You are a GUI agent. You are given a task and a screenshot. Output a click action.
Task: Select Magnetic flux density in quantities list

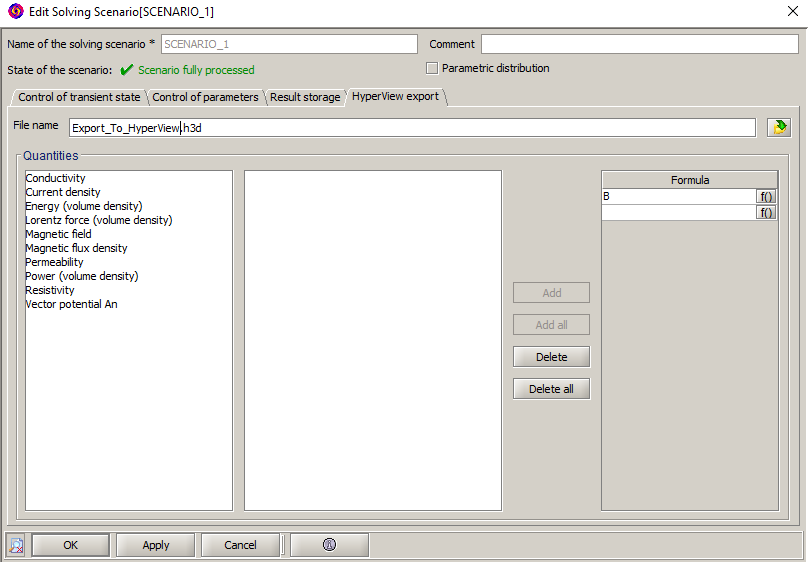pos(76,248)
